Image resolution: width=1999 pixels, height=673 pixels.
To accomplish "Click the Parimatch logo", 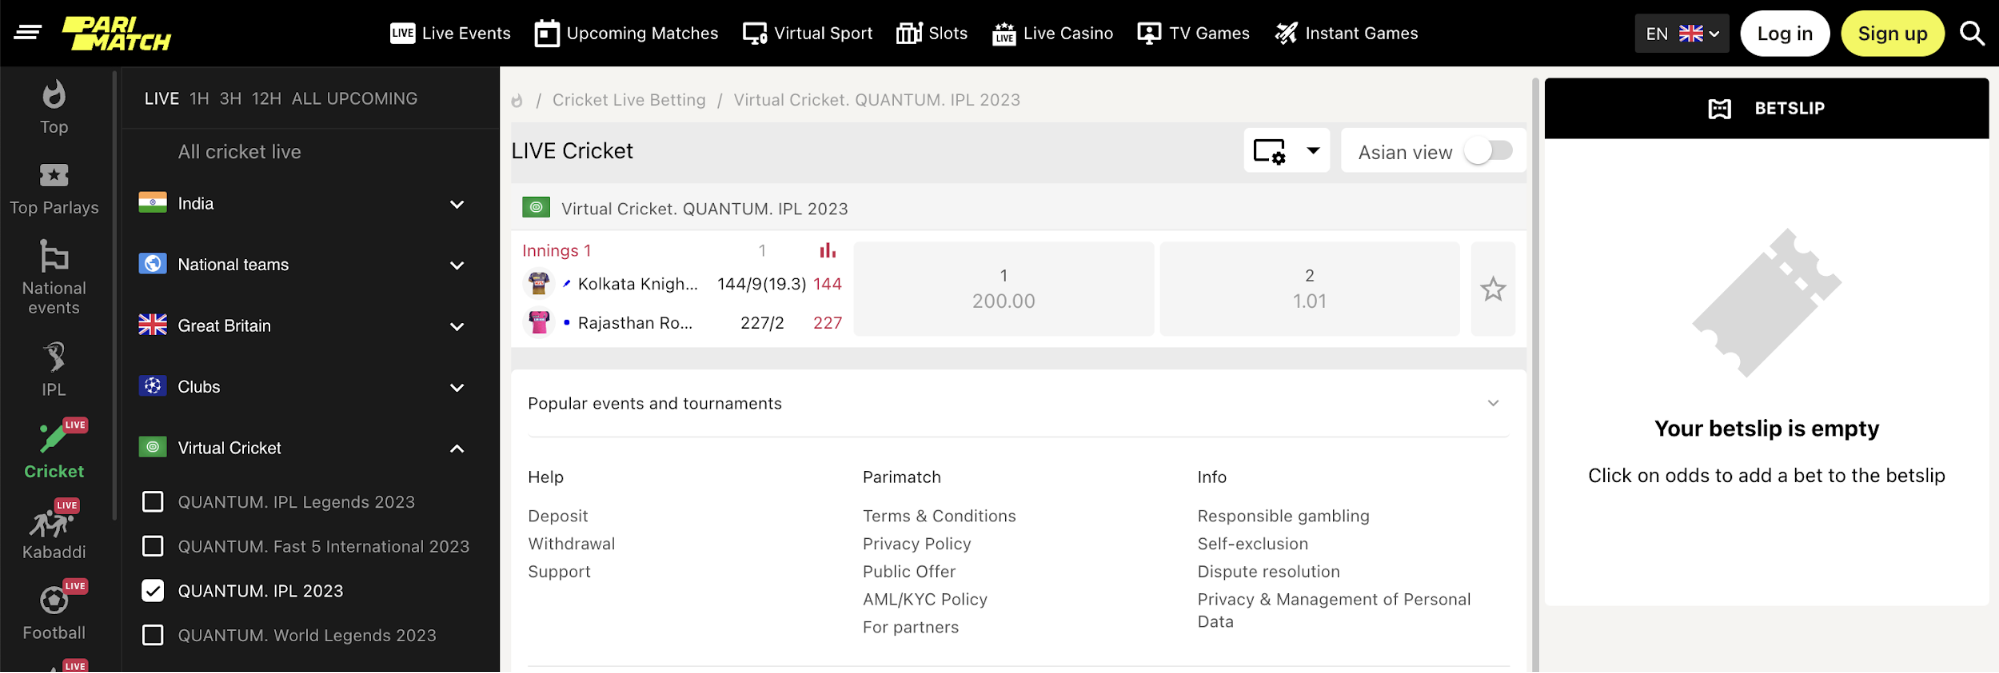I will pos(116,33).
